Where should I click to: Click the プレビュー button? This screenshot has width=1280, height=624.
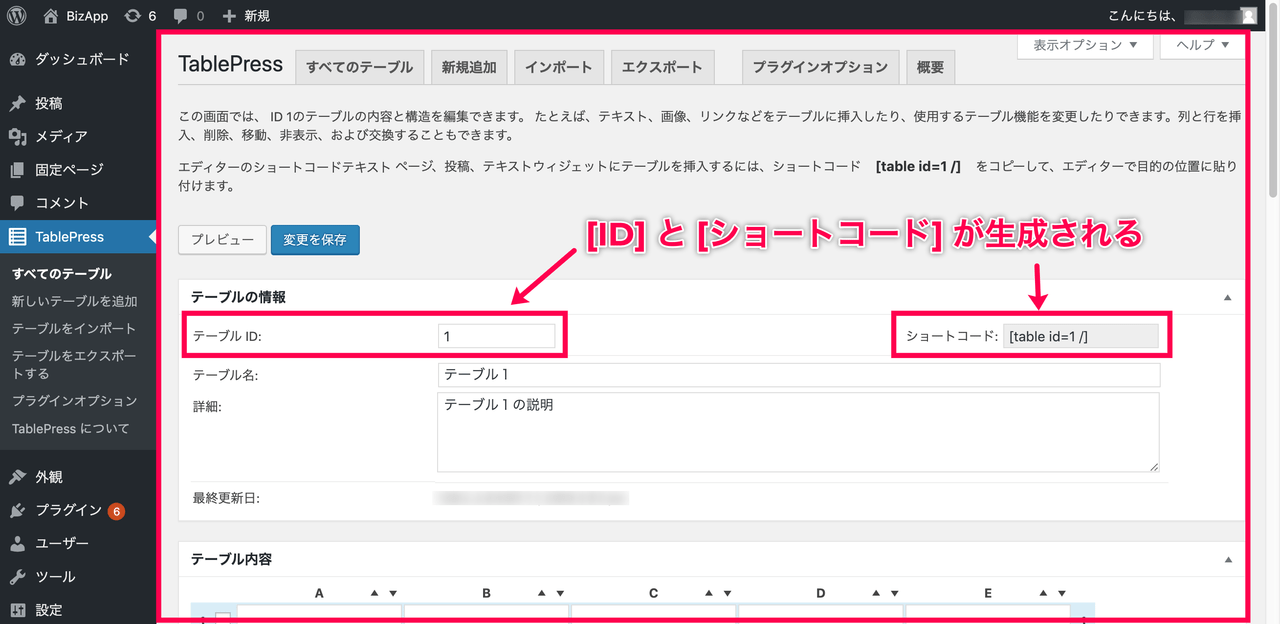pos(222,240)
